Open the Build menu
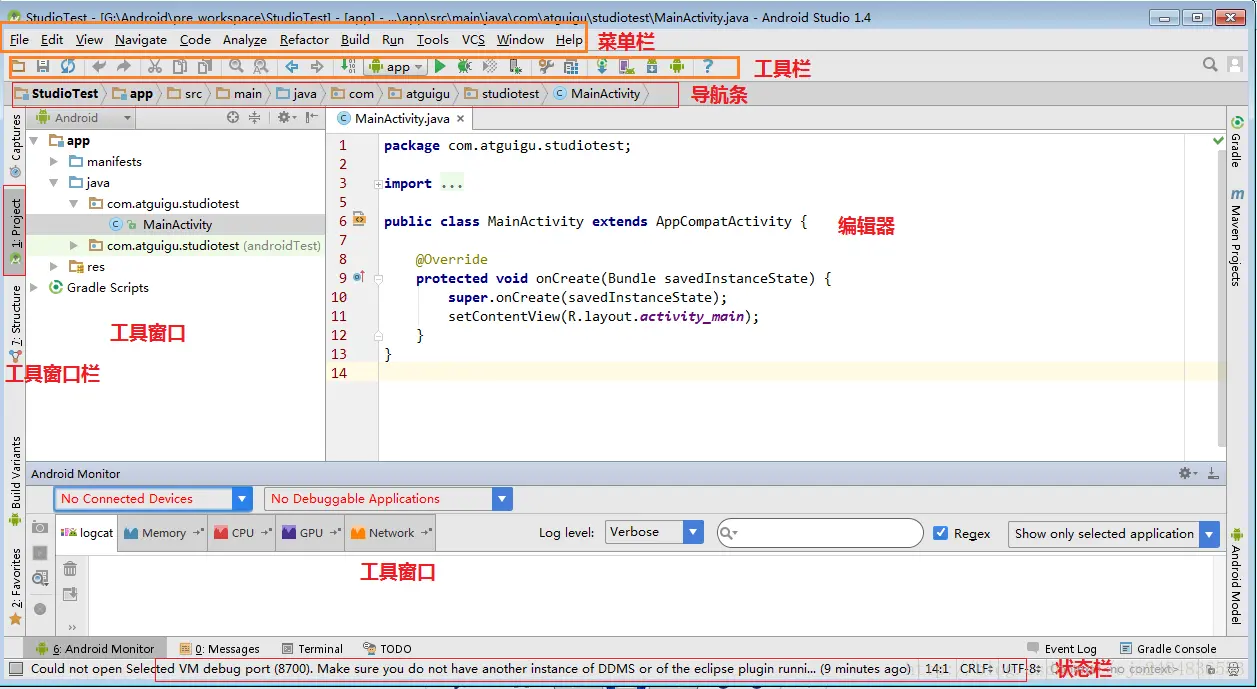 click(x=355, y=39)
